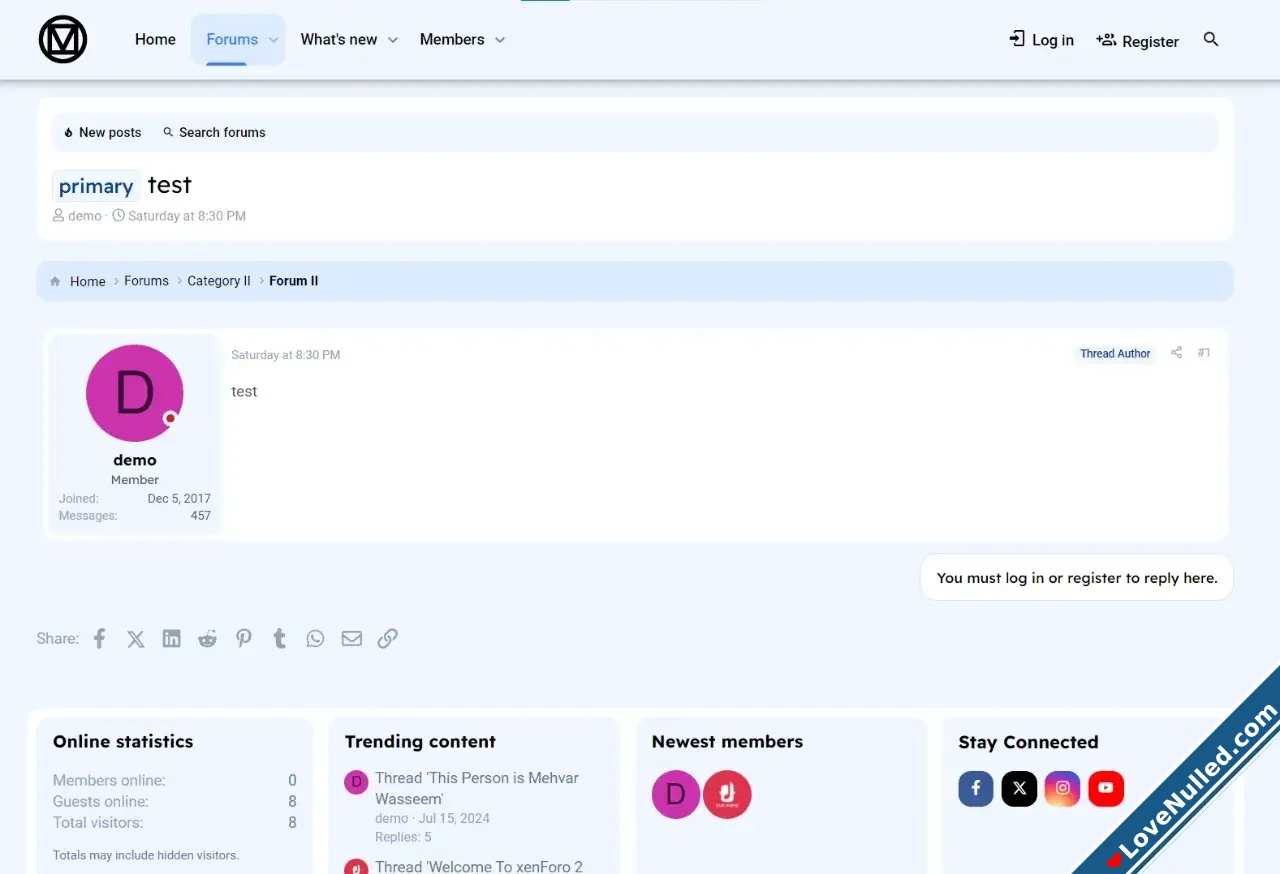Go to Home in navigation bar
1280x874 pixels.
tap(155, 40)
